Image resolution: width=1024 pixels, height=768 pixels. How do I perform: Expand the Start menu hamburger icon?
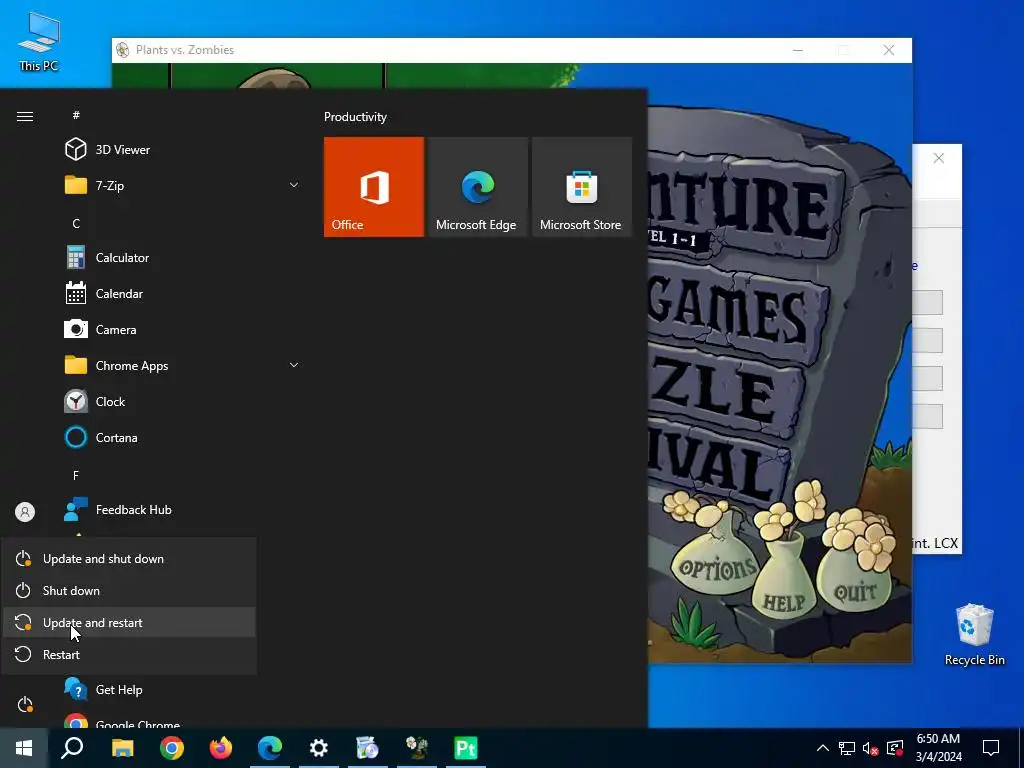click(x=25, y=116)
